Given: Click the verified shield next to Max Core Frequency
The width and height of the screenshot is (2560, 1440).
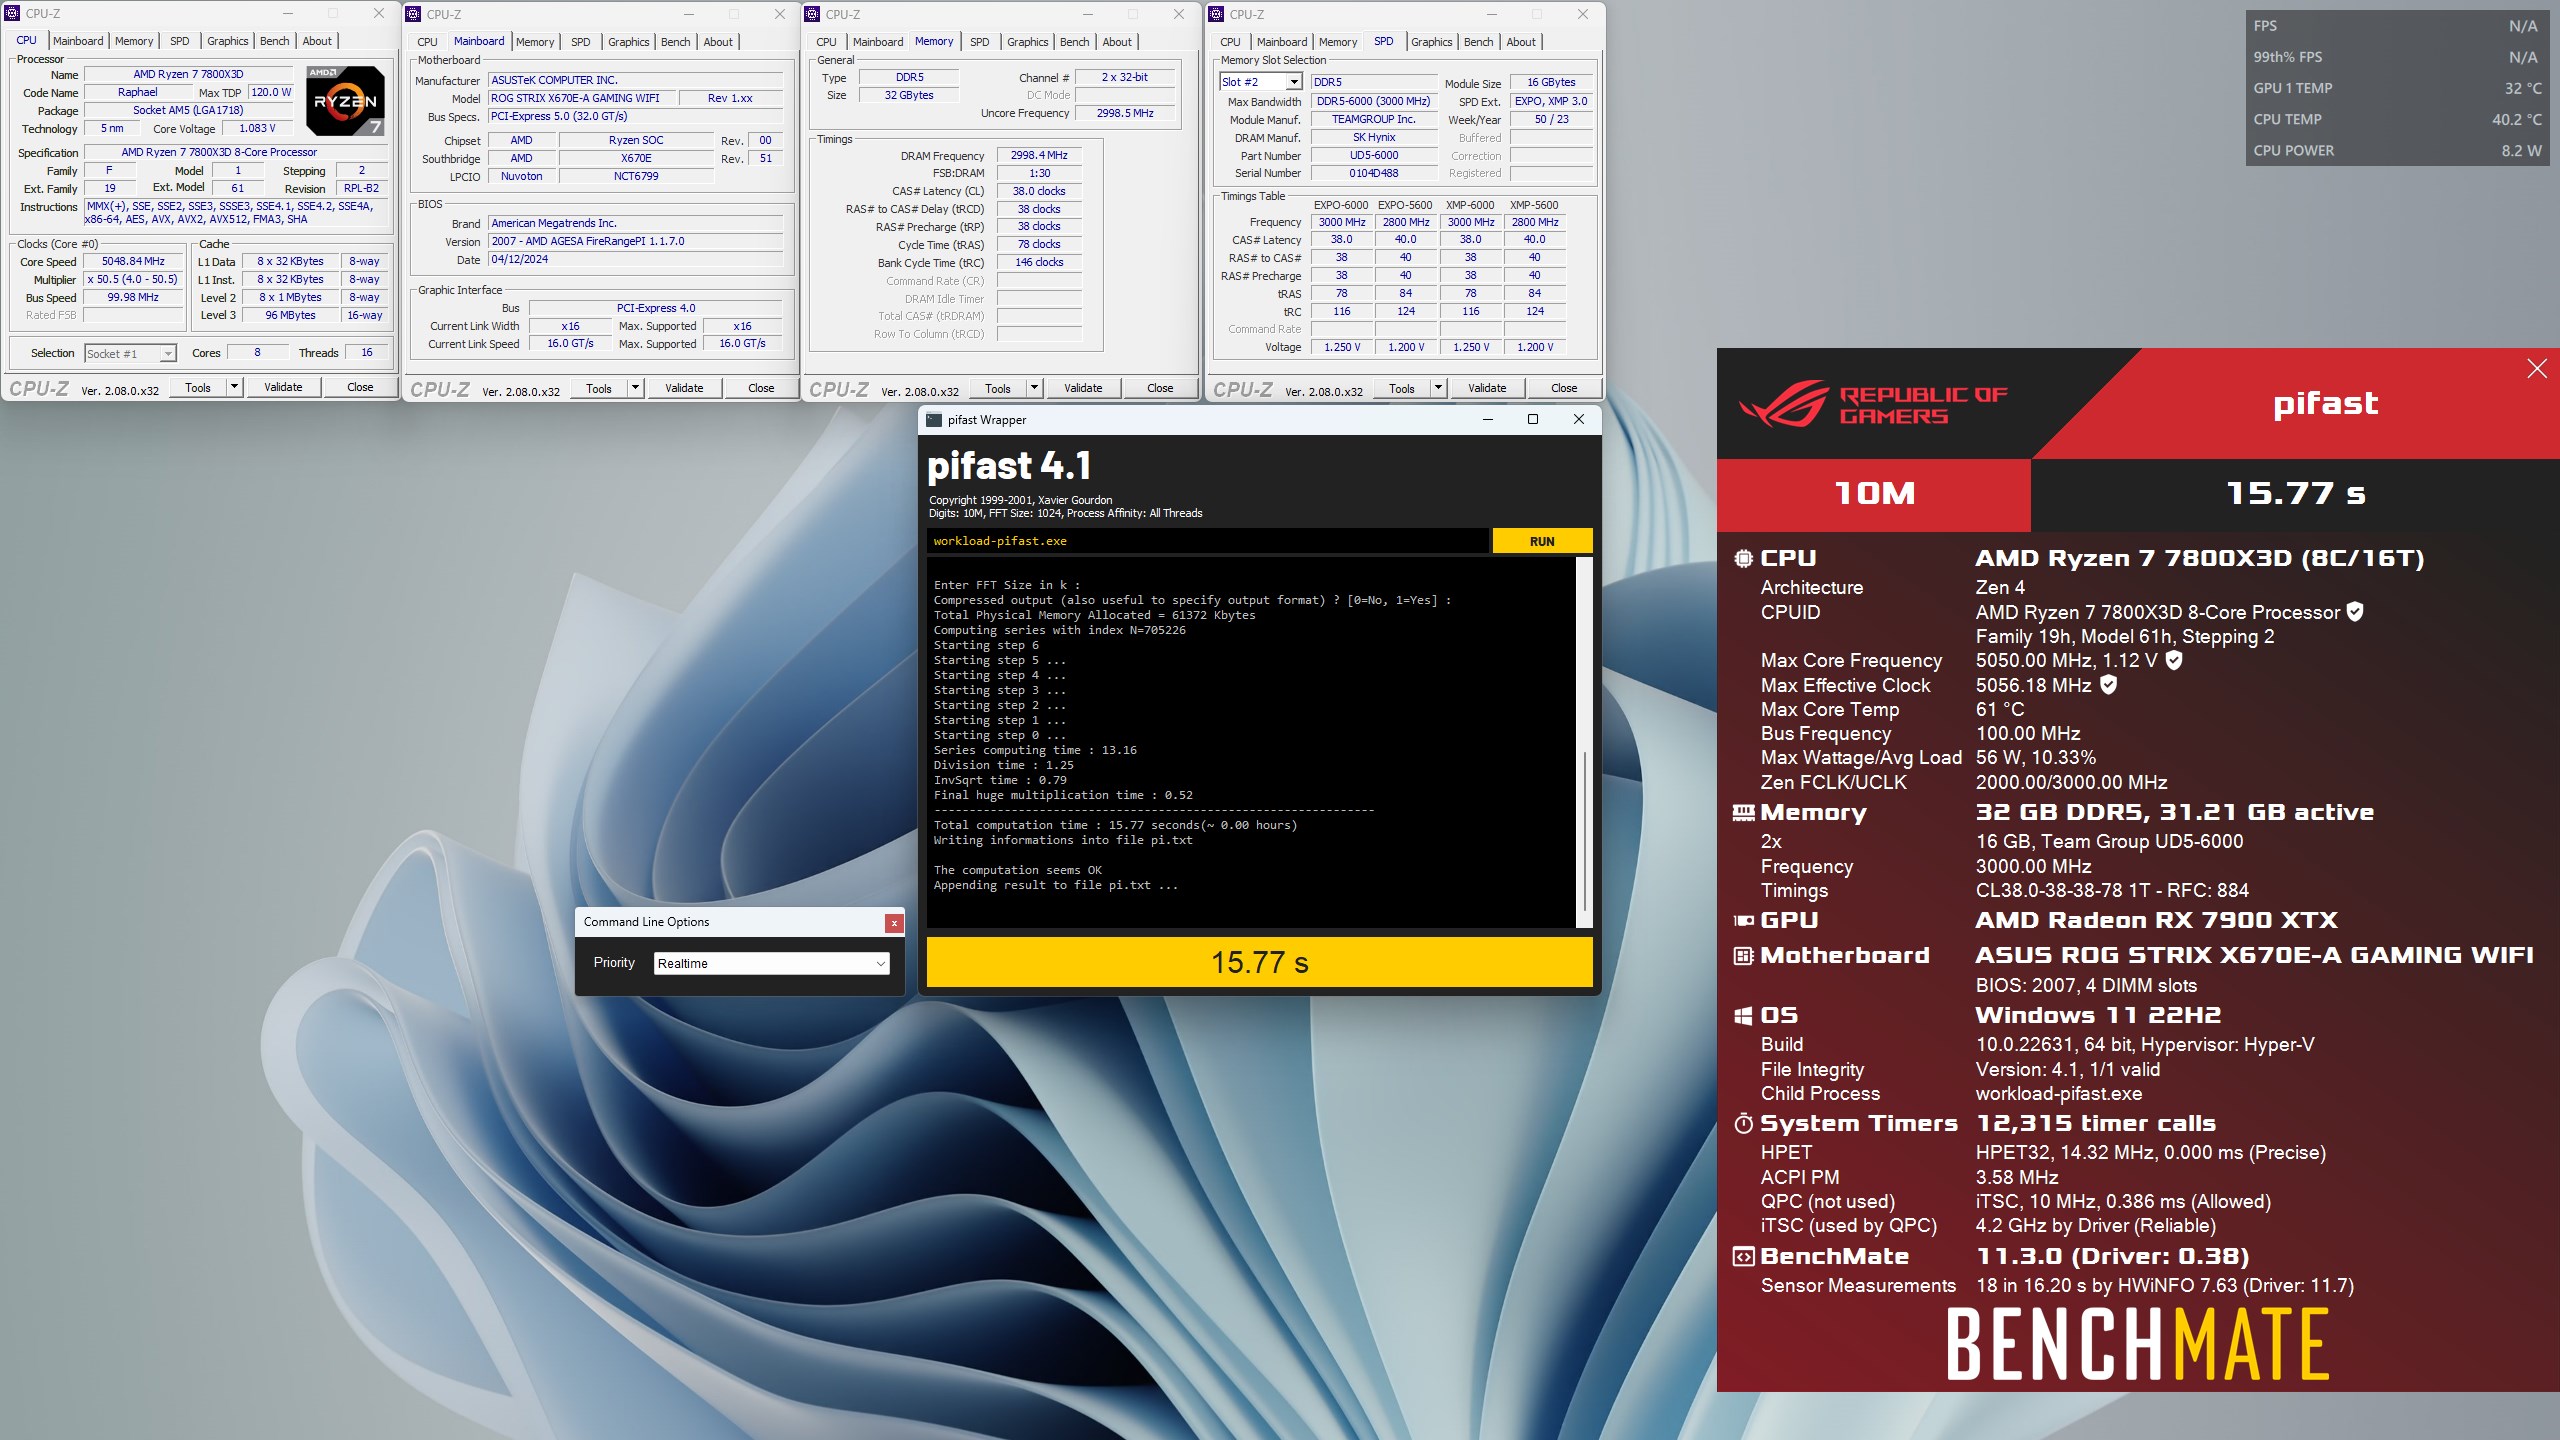Looking at the screenshot, I should pos(2174,660).
